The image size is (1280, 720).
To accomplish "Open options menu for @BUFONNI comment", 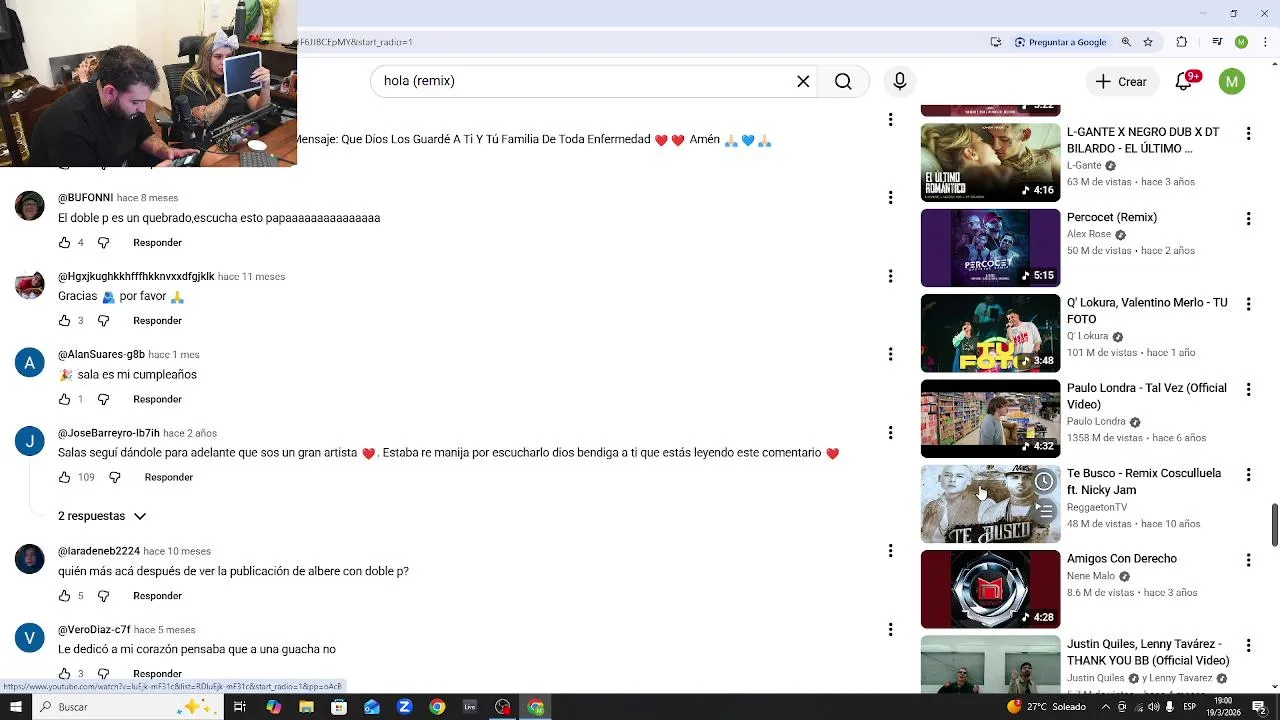I will click(890, 198).
